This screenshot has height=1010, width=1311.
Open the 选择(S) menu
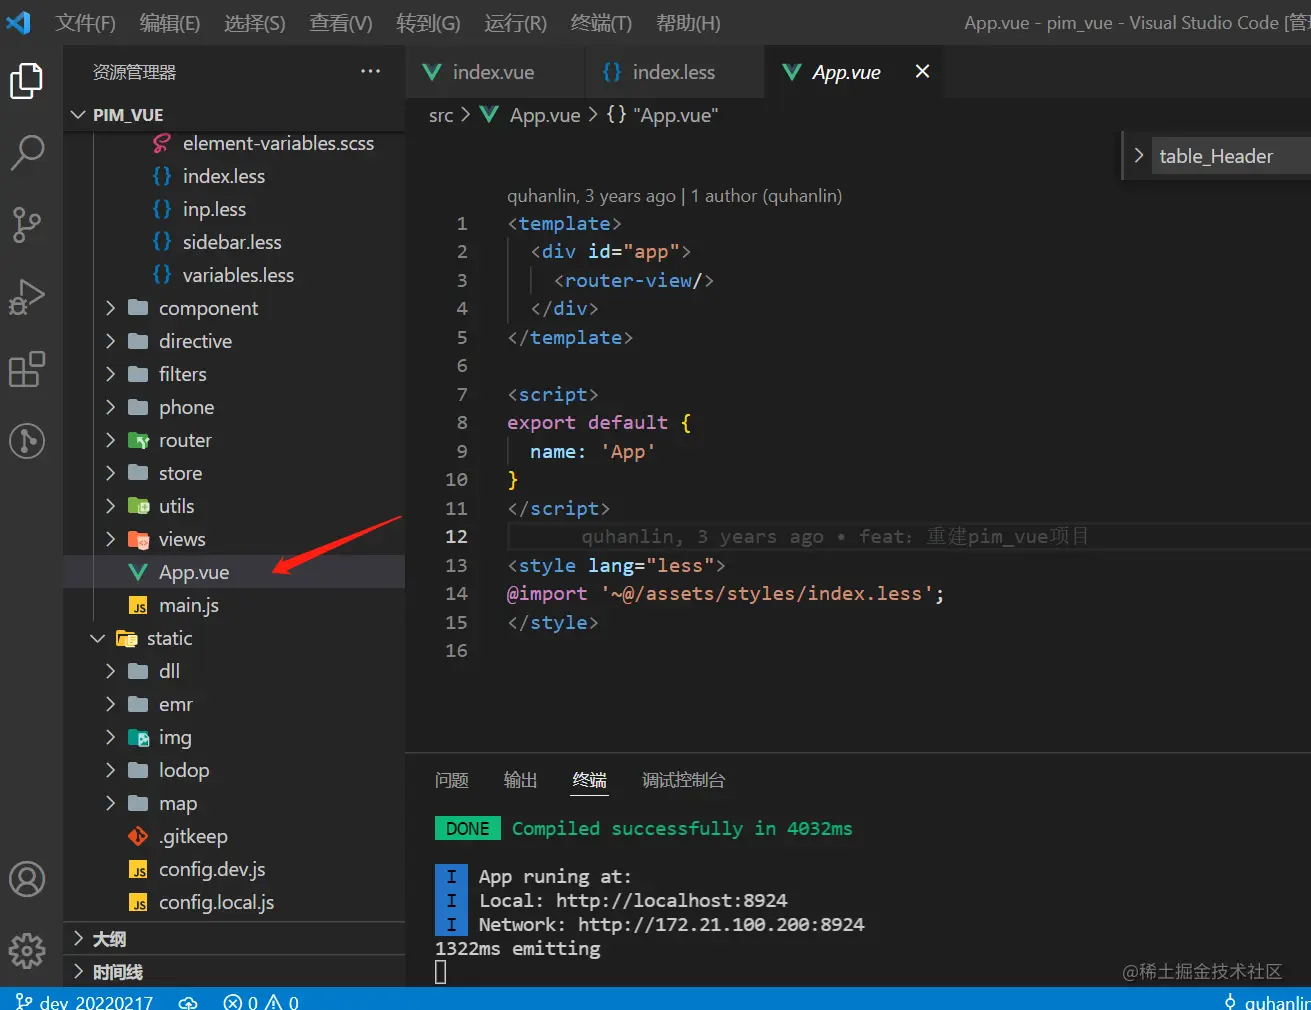pos(255,22)
